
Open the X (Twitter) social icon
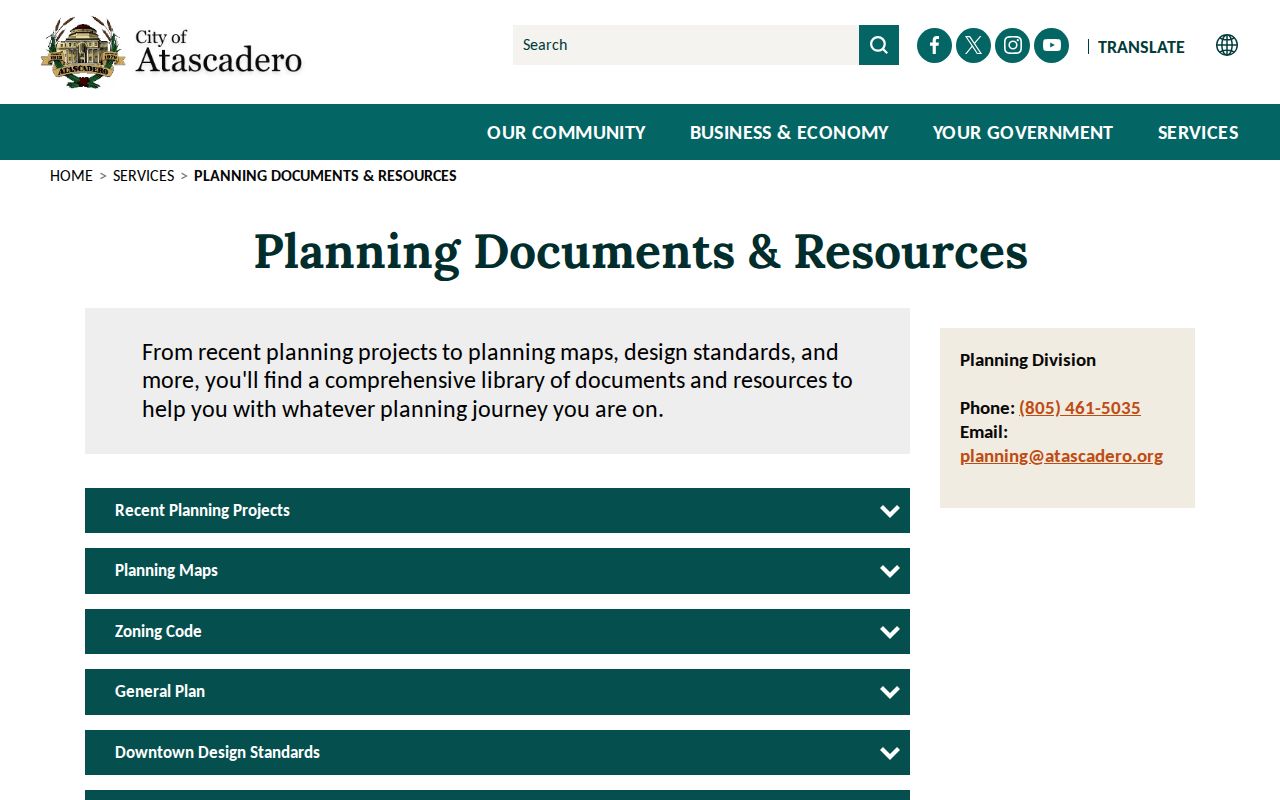click(x=973, y=45)
